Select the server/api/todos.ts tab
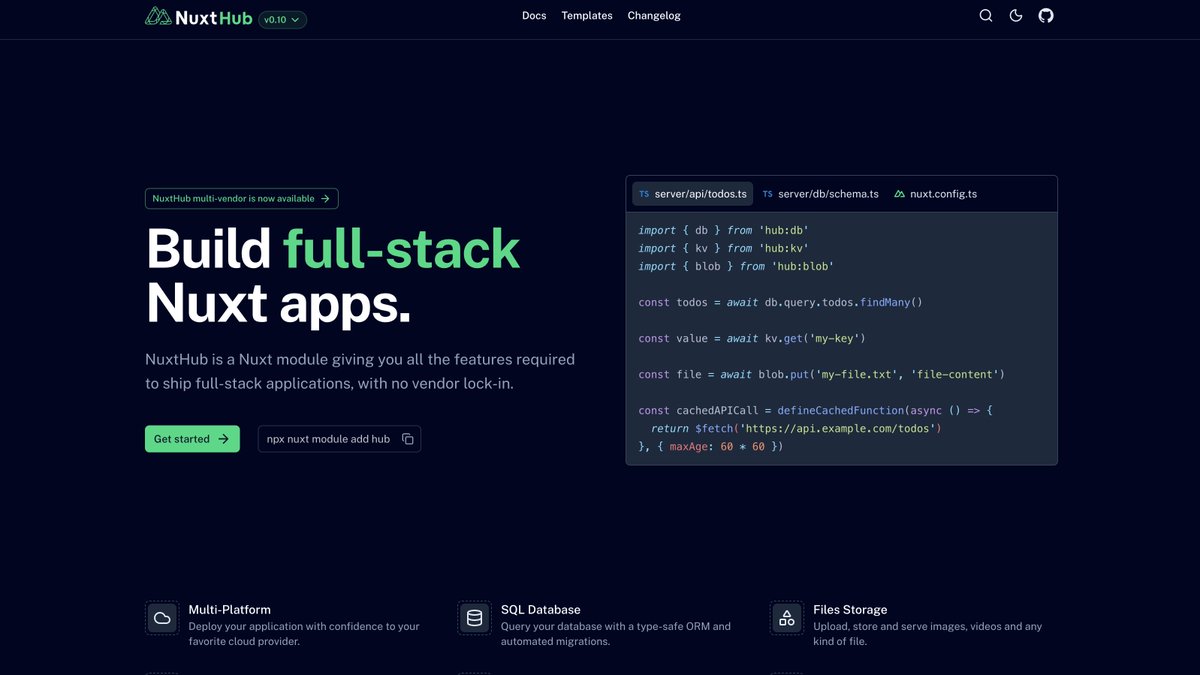The width and height of the screenshot is (1200, 675). click(692, 194)
